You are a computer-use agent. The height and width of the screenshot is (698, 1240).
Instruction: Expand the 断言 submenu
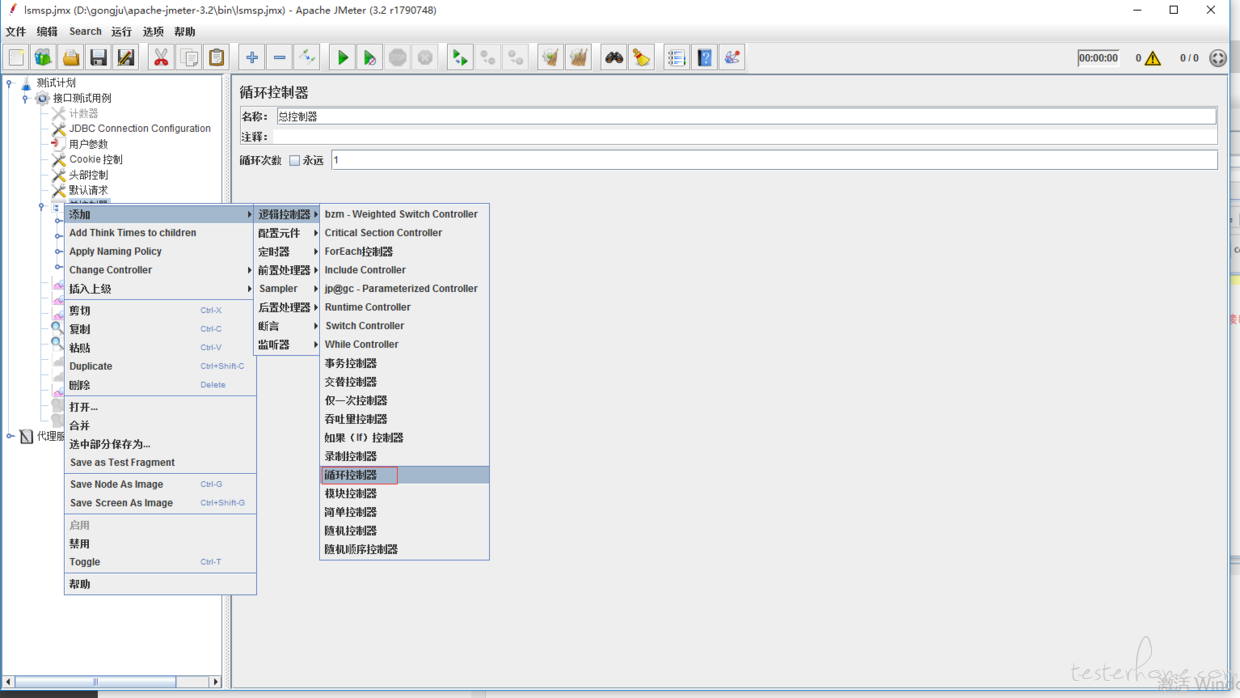(x=287, y=326)
